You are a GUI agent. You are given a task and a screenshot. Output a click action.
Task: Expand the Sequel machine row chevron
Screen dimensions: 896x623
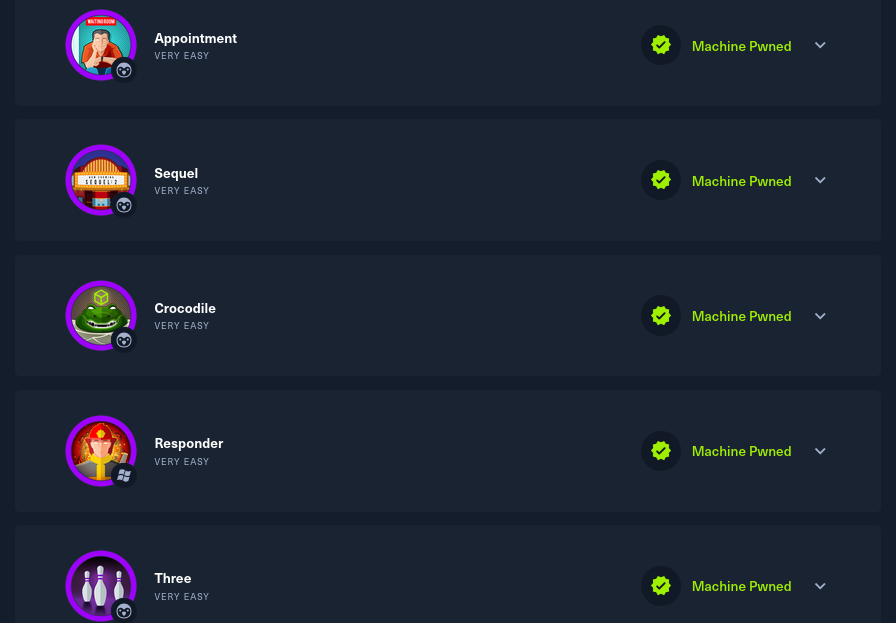820,180
